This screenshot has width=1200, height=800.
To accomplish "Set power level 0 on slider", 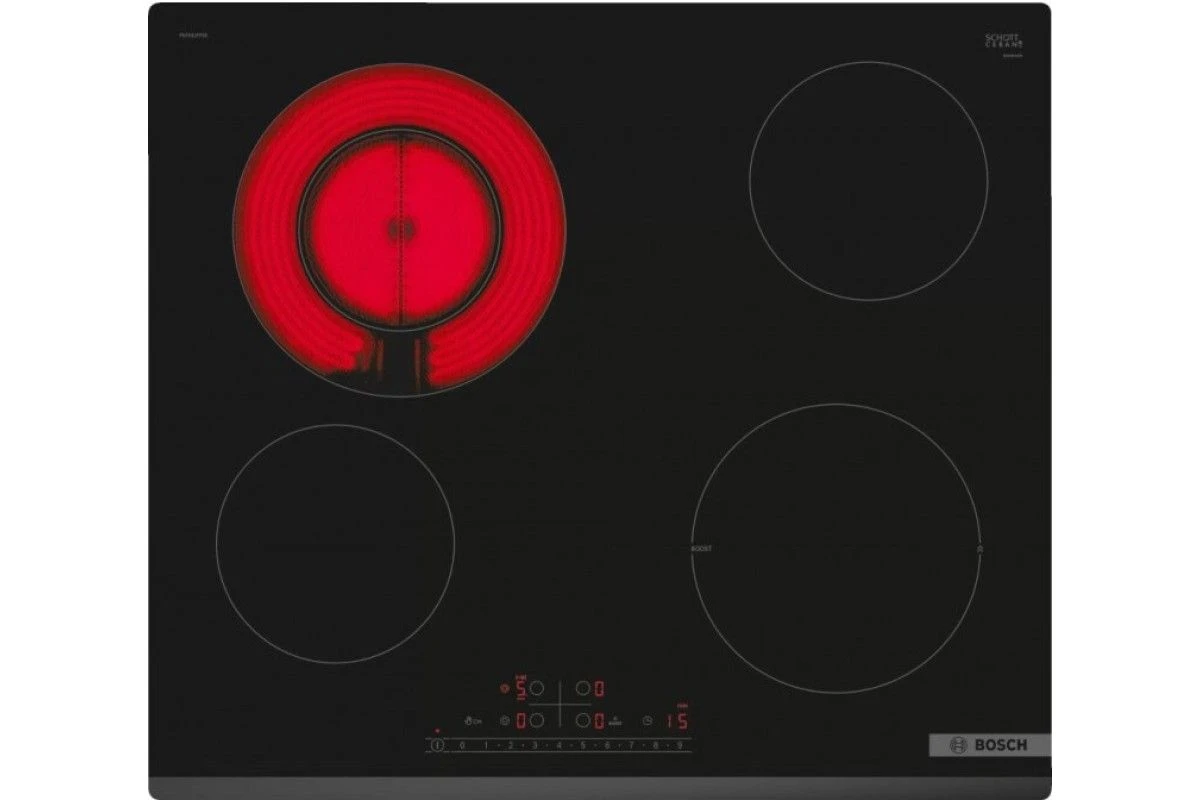I will (462, 745).
